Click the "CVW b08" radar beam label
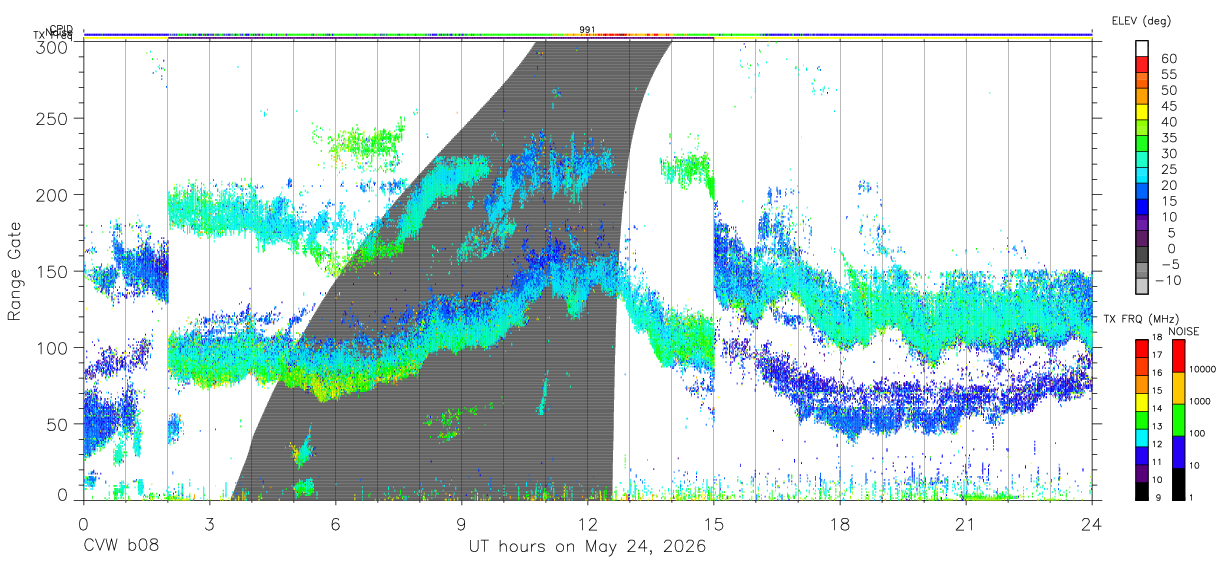The height and width of the screenshot is (567, 1228). (120, 547)
